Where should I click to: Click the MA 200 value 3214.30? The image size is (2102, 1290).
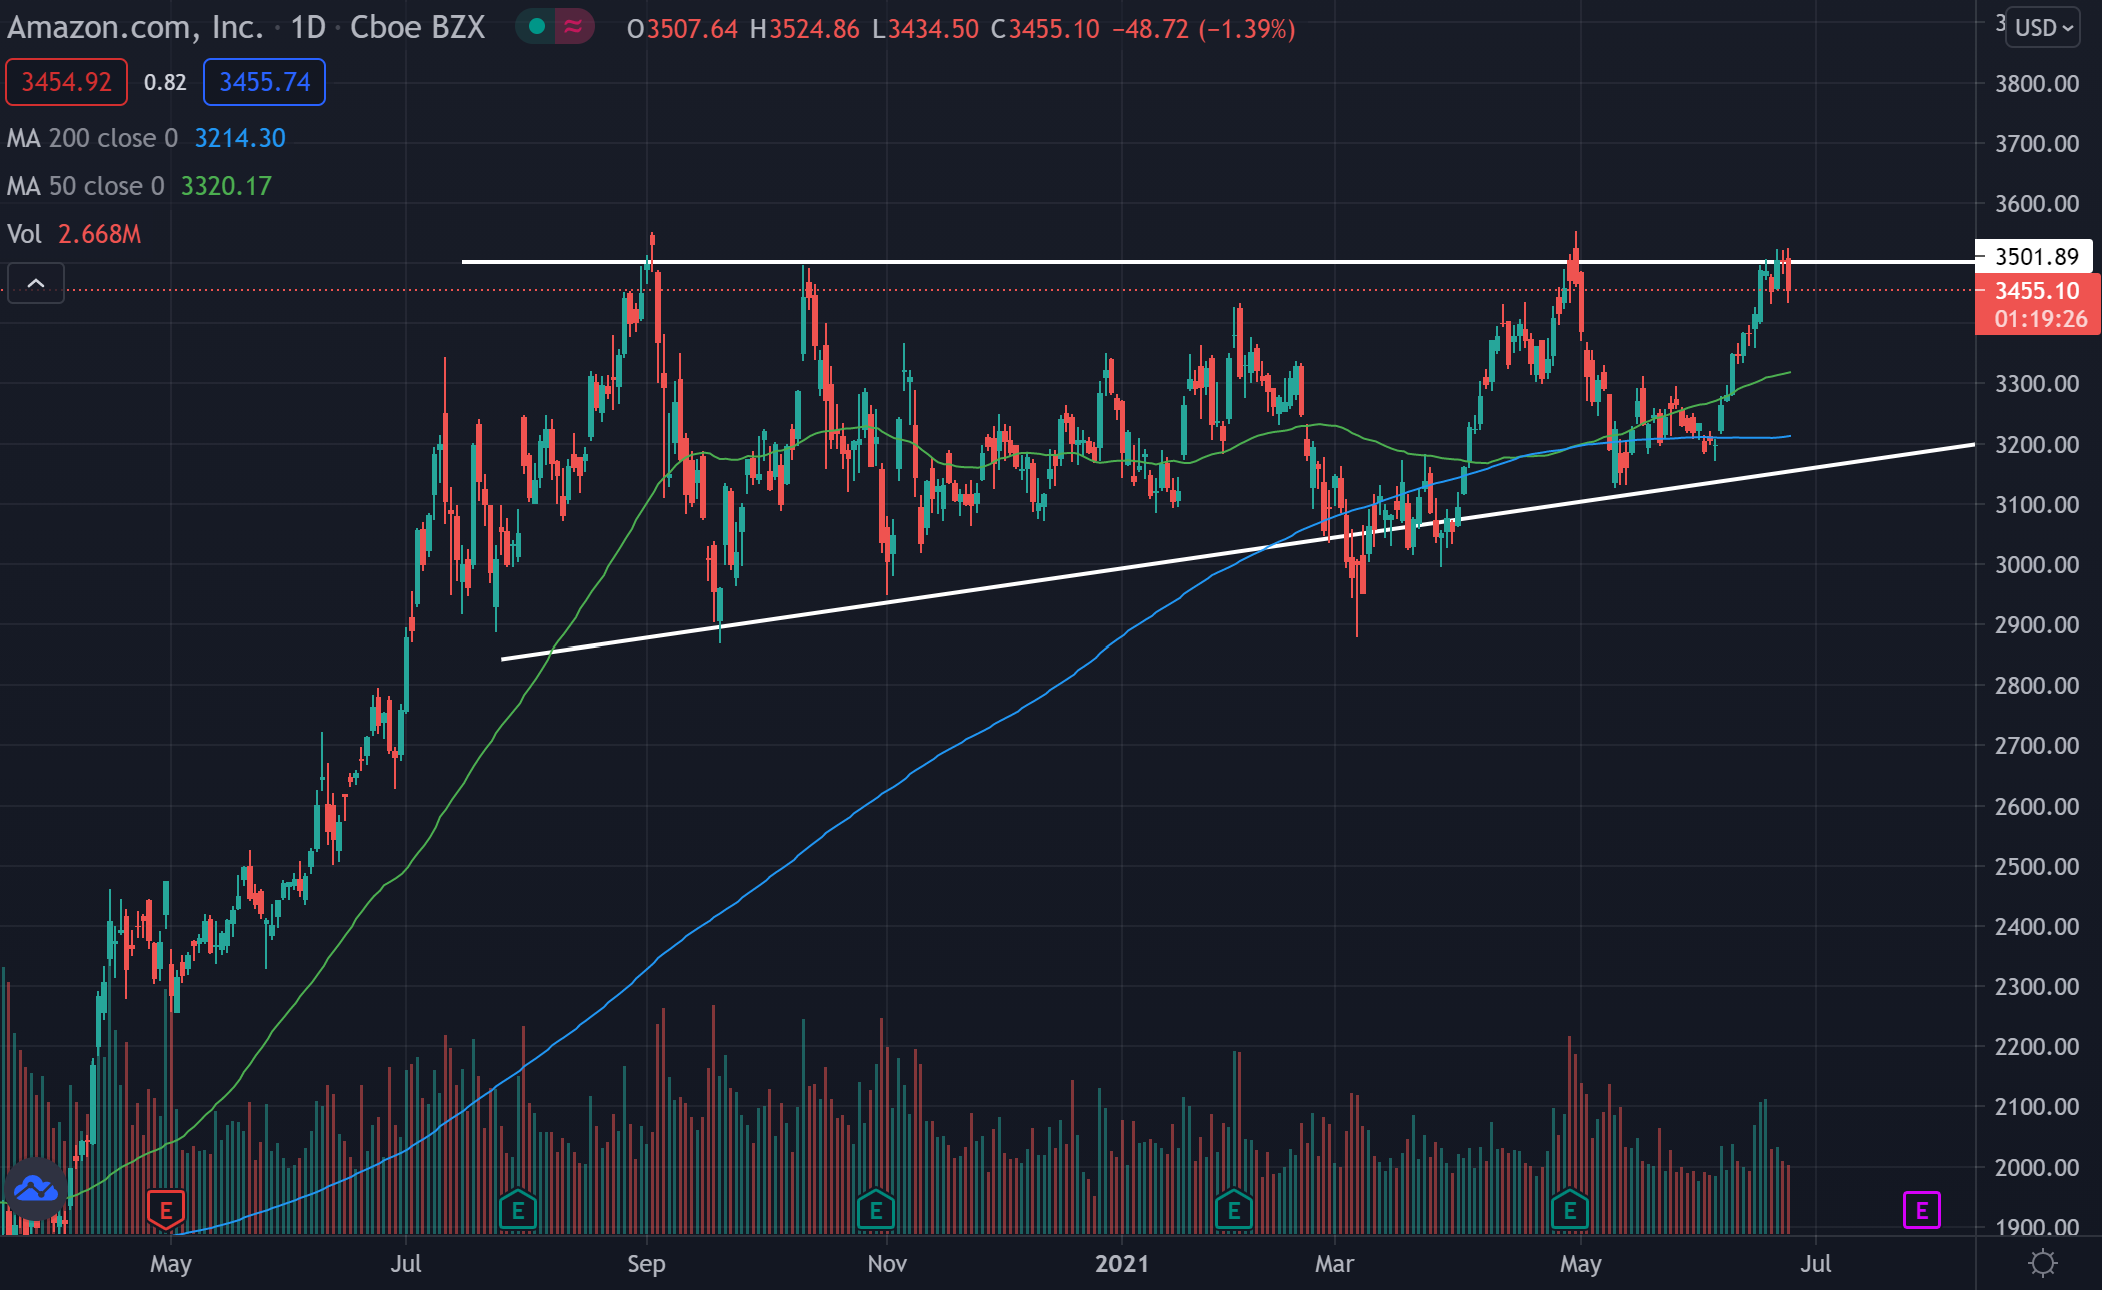240,138
